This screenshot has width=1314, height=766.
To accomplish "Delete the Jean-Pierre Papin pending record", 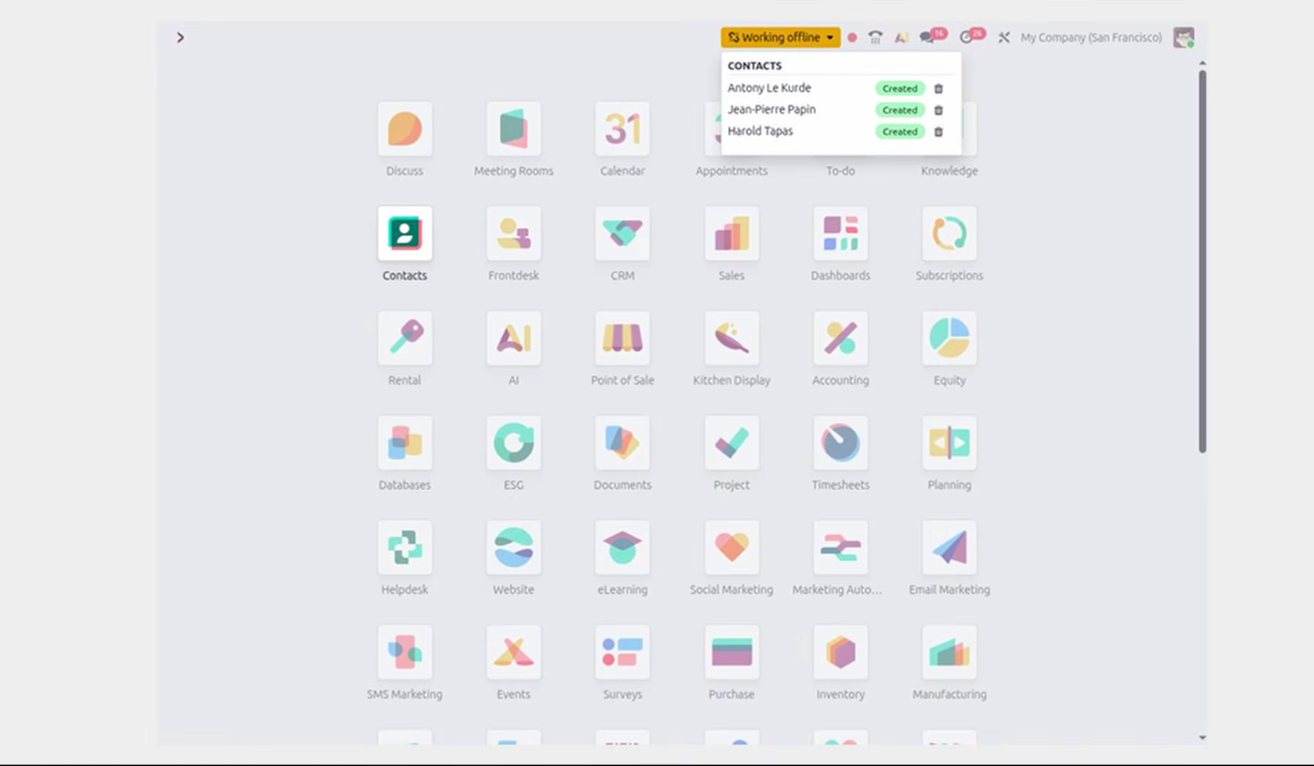I will 938,110.
